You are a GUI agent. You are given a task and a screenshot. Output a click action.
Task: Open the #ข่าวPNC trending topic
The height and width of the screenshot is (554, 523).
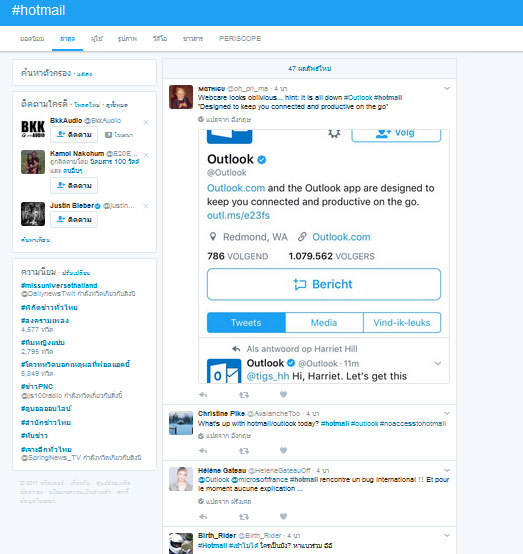[x=37, y=386]
